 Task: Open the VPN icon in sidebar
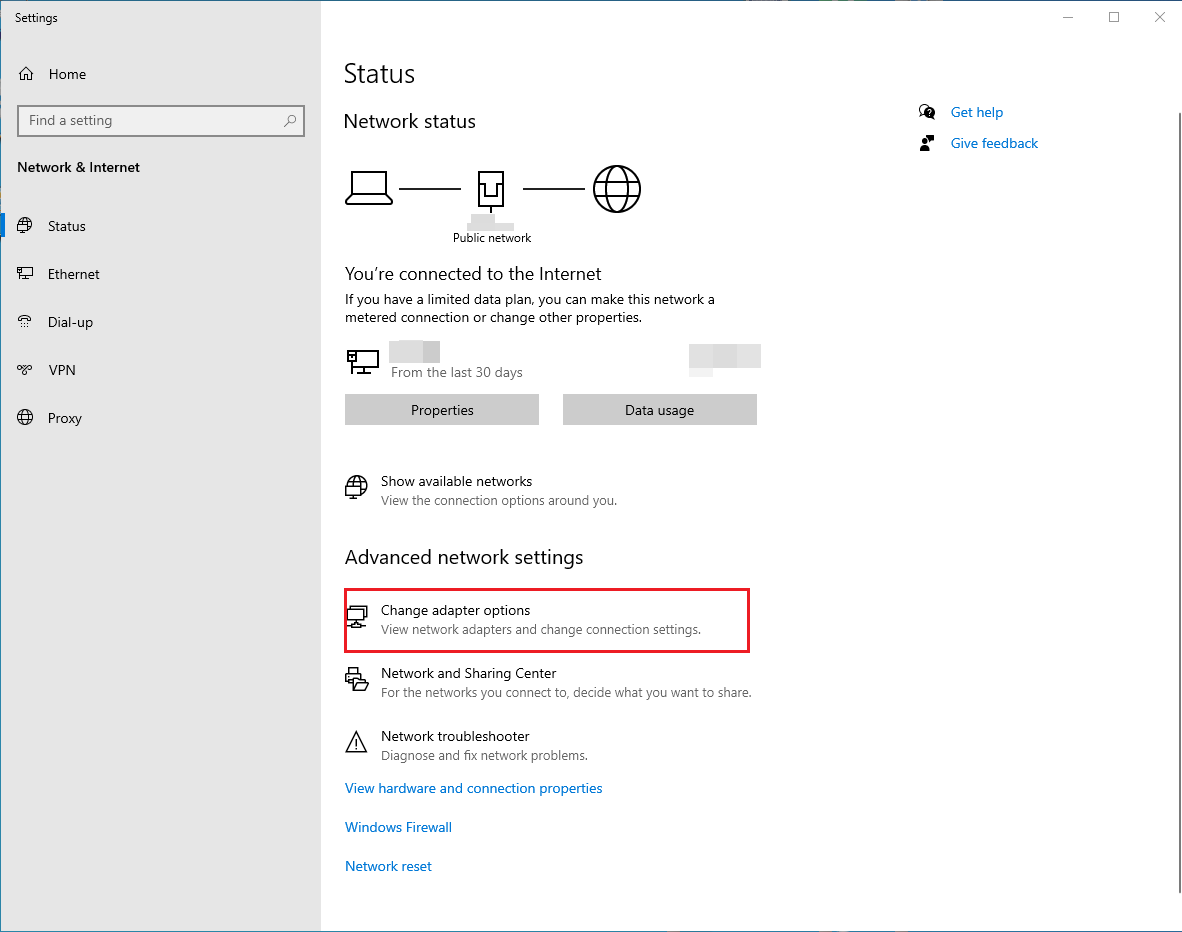coord(26,370)
